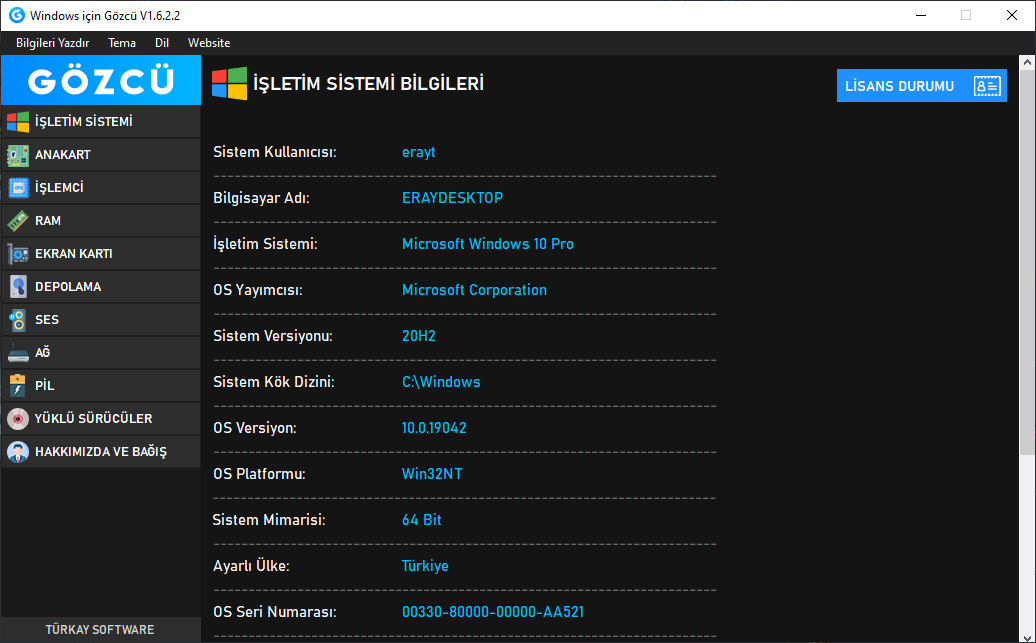Screen dimensions: 1036x643
Task: Open the SES audio section
Action: pos(101,320)
